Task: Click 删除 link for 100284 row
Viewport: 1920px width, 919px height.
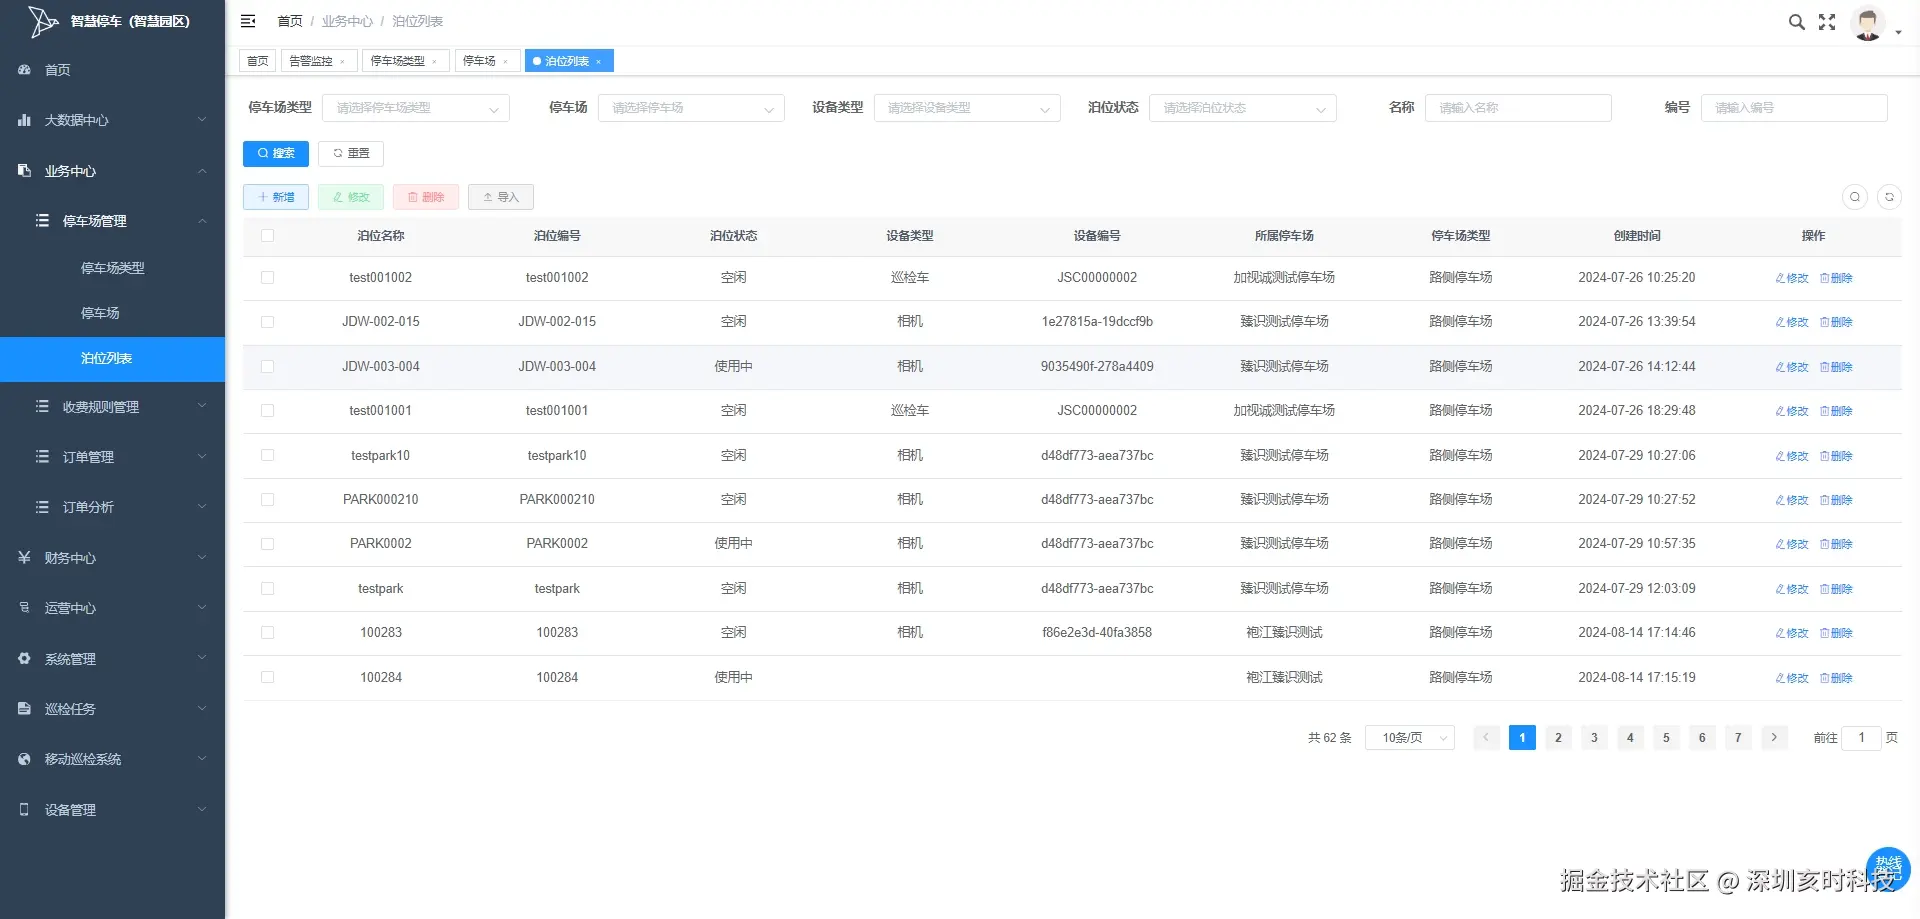Action: pyautogui.click(x=1837, y=678)
